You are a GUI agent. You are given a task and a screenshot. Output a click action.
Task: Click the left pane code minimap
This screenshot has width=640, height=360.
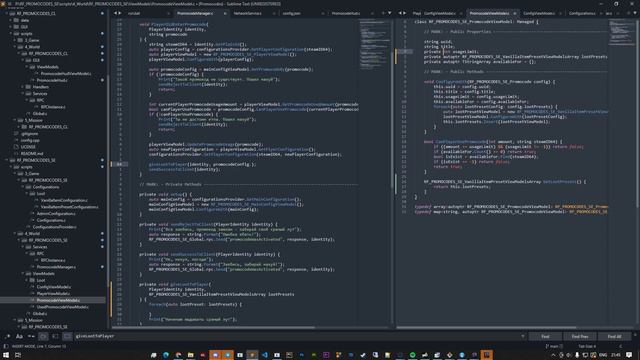pos(375,45)
